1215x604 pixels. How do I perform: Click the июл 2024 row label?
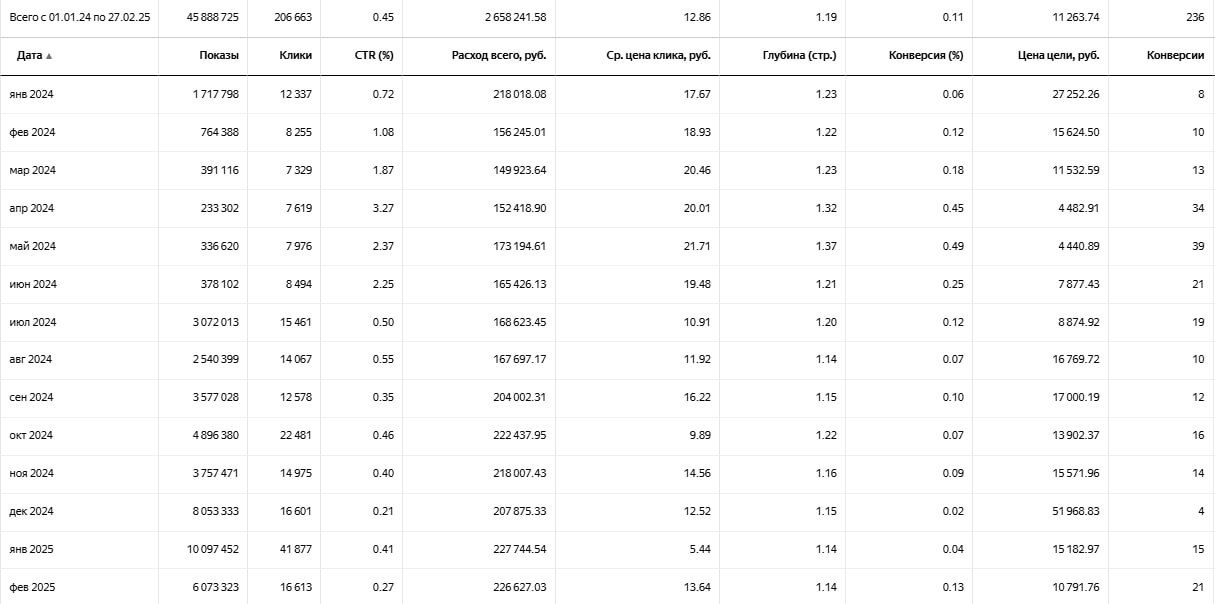pyautogui.click(x=33, y=322)
